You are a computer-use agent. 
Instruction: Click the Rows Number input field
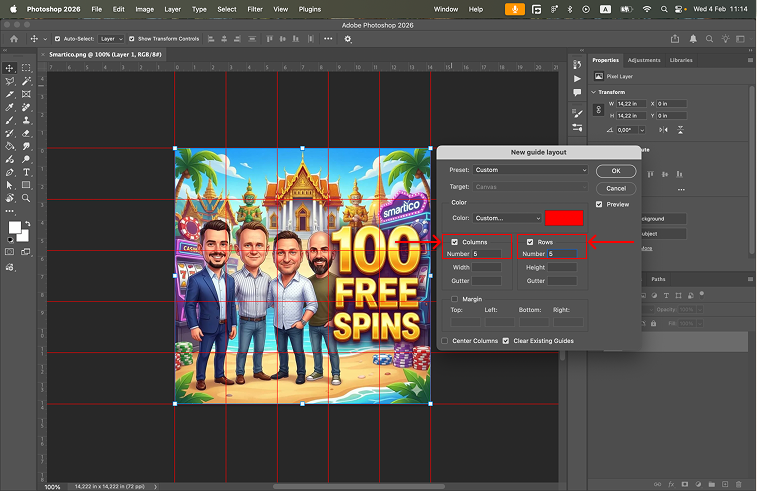[x=562, y=254]
